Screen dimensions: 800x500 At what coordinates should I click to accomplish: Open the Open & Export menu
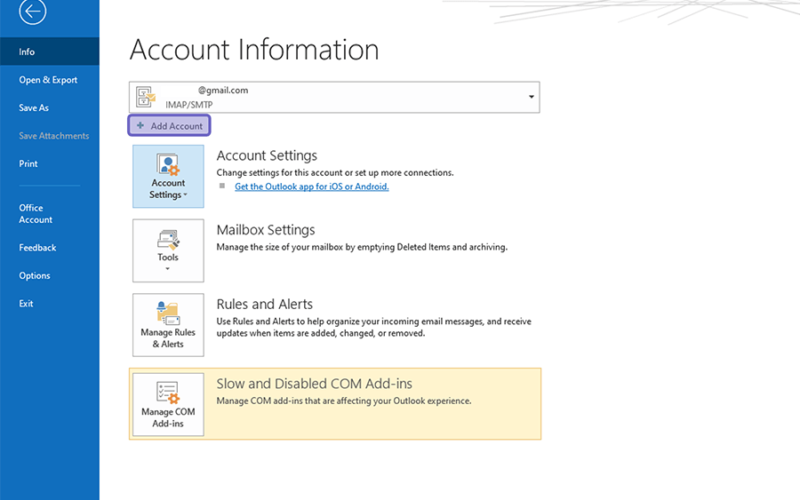click(x=49, y=80)
